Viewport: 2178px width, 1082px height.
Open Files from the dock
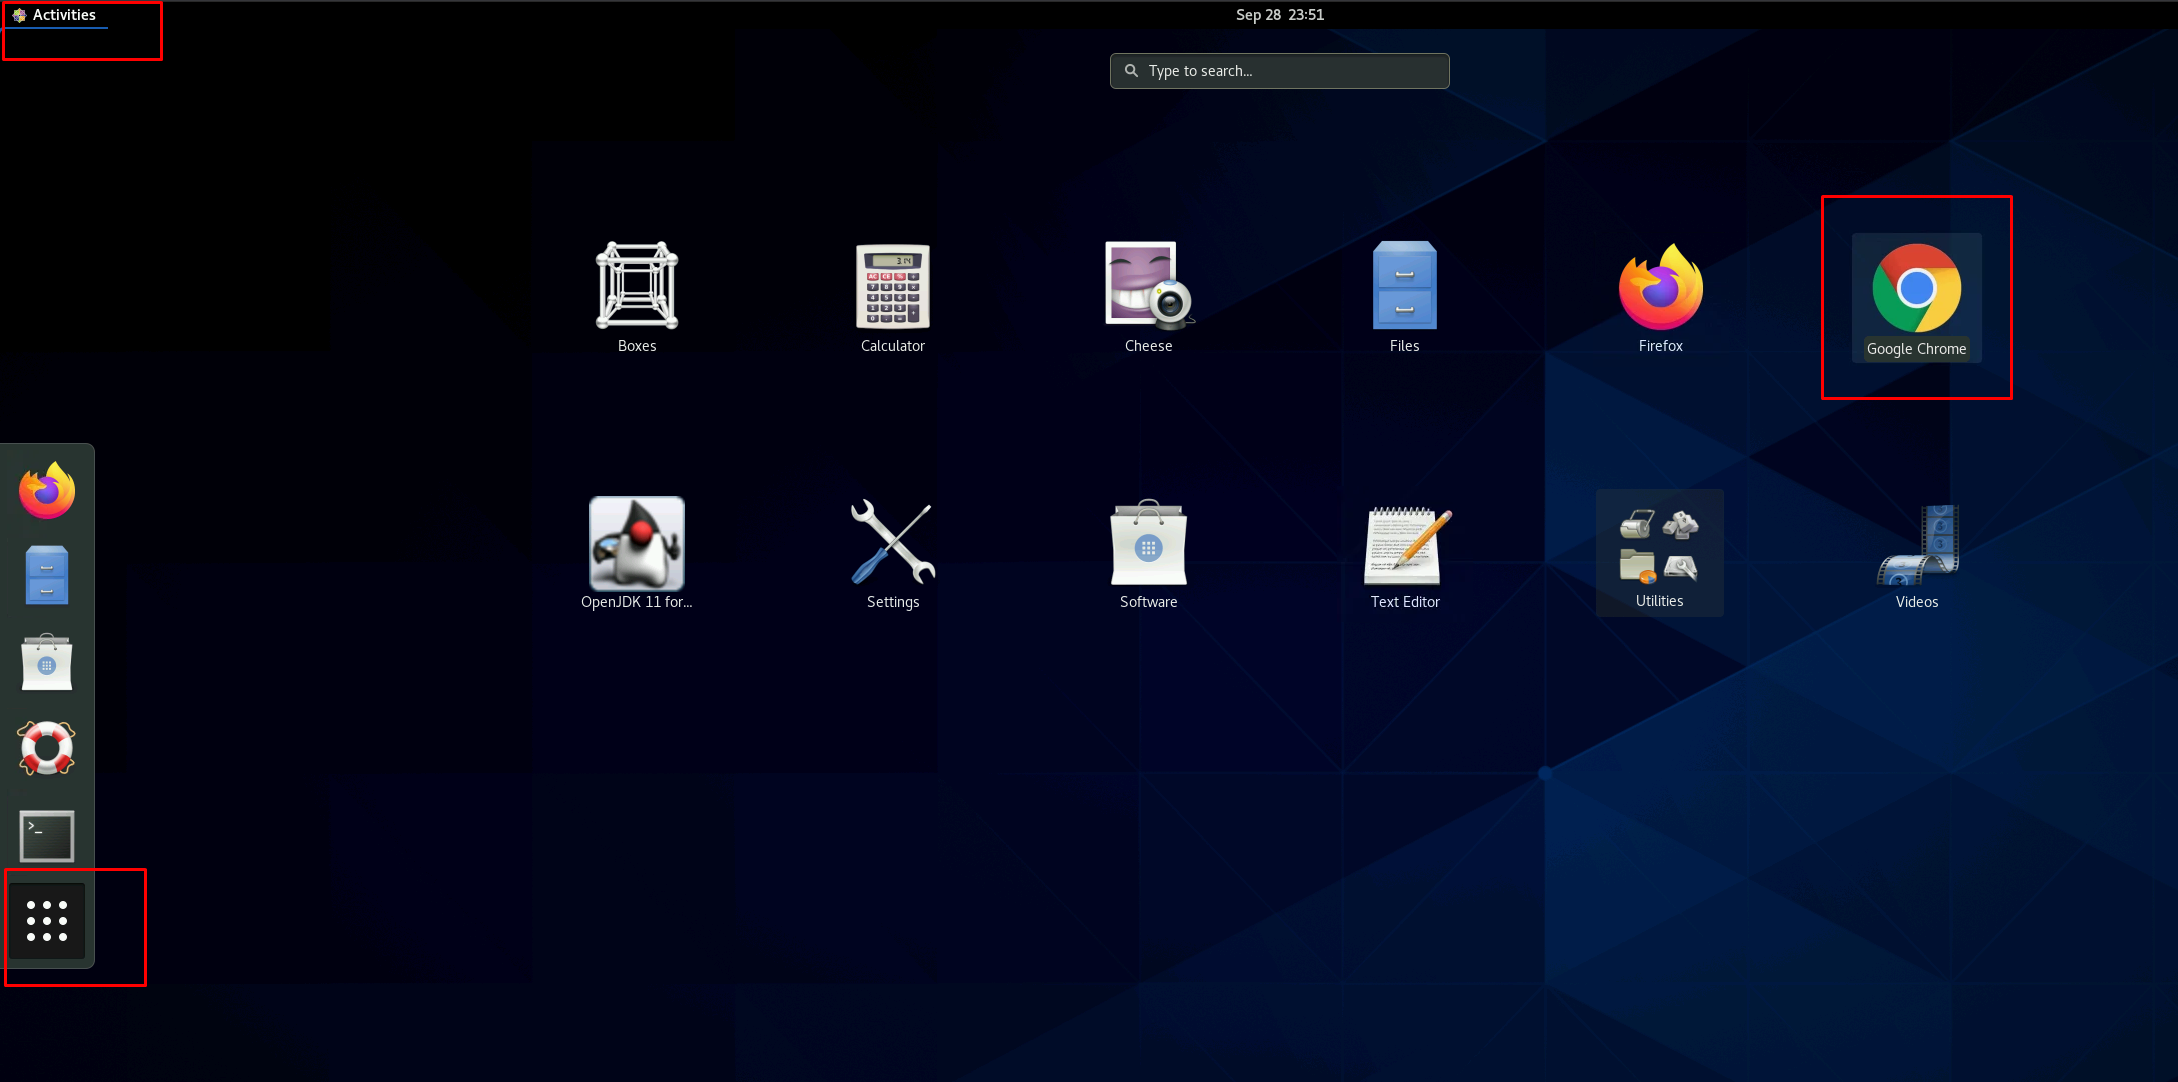(x=47, y=576)
